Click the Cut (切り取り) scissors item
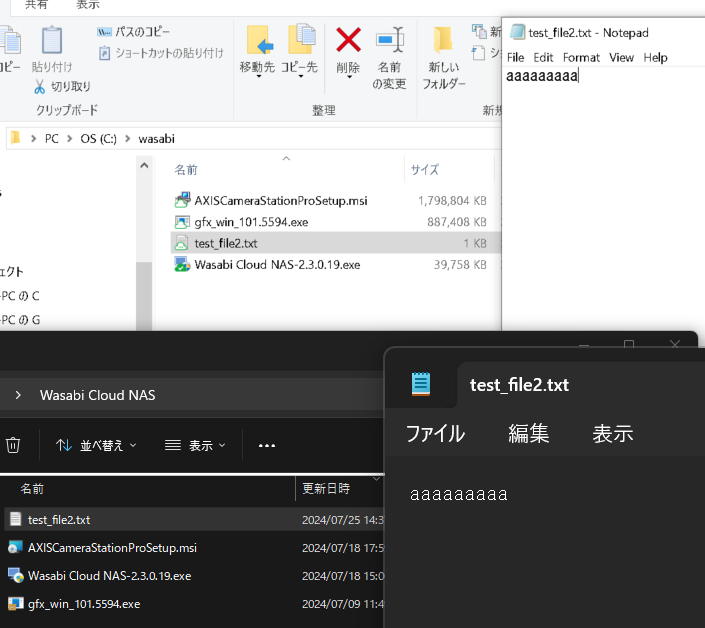Viewport: 705px width, 628px height. (62, 86)
